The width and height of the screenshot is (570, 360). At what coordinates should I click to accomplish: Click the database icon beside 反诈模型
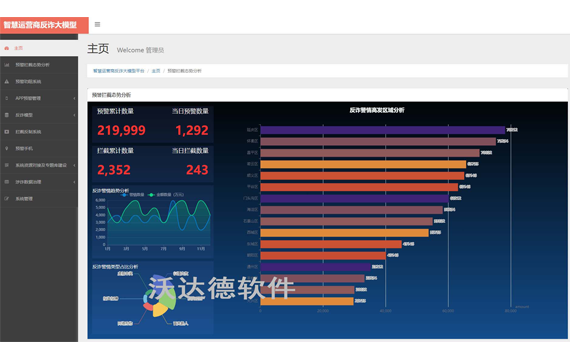pos(7,115)
